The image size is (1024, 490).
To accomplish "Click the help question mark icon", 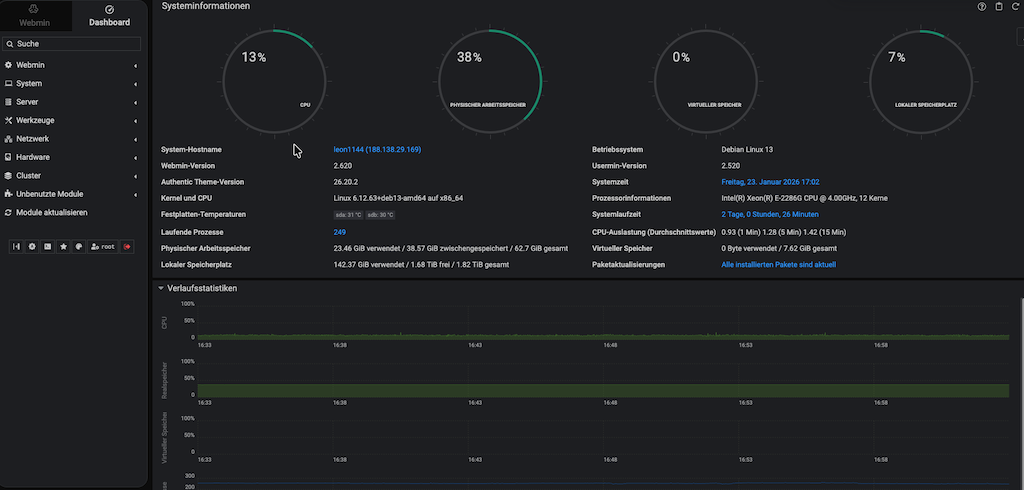I will (x=982, y=7).
